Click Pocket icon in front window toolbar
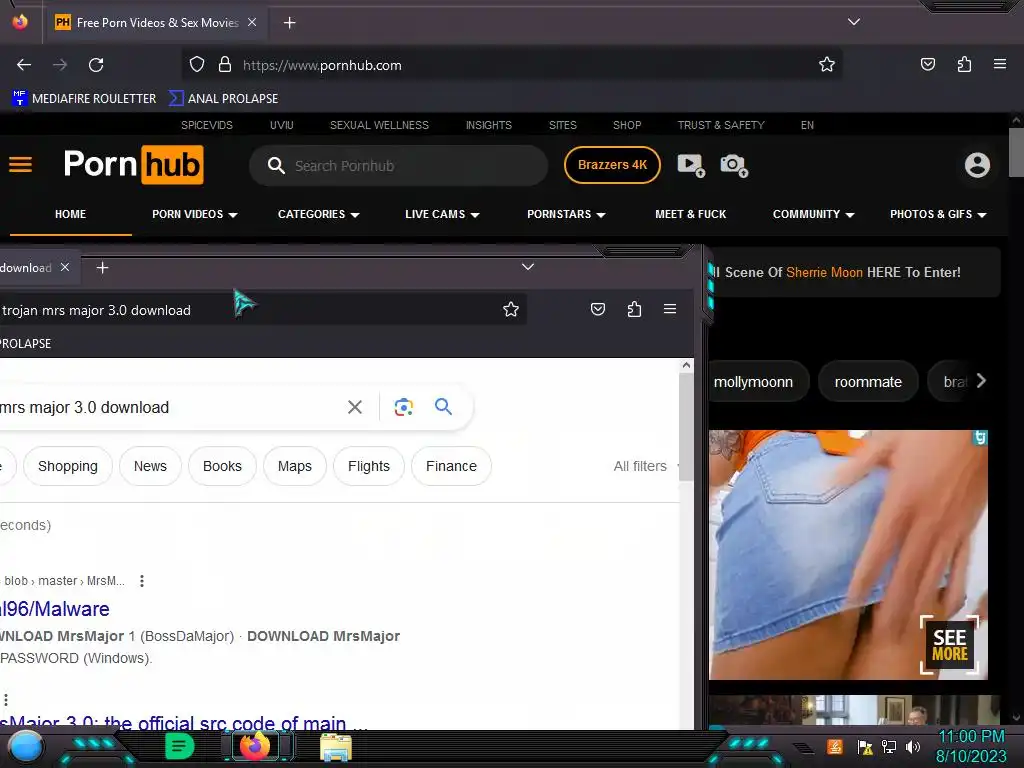This screenshot has height=768, width=1024. pyautogui.click(x=598, y=309)
